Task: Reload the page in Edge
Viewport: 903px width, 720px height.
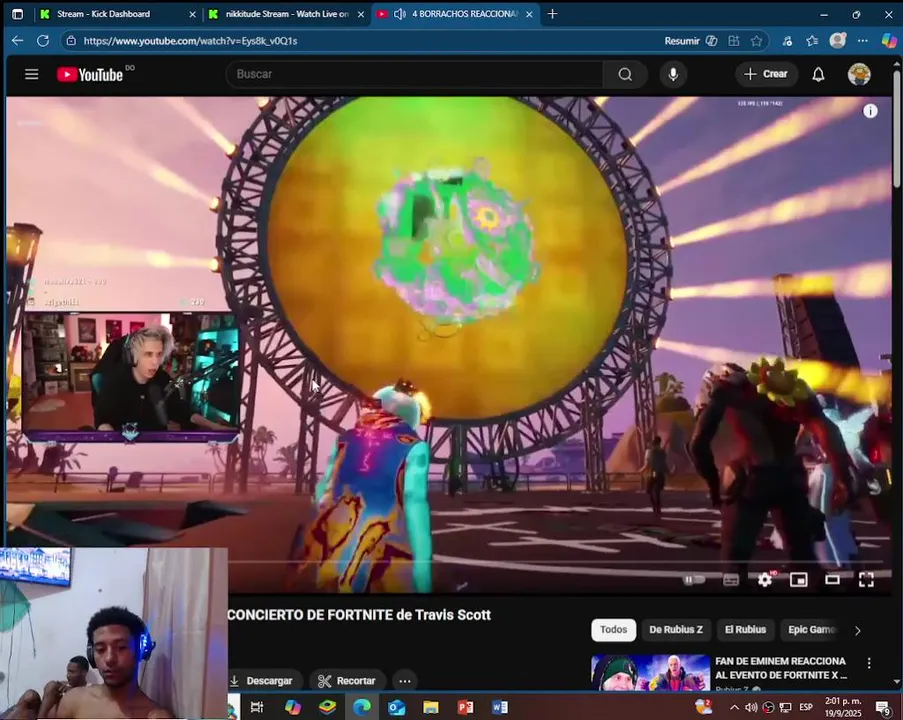Action: pos(43,41)
